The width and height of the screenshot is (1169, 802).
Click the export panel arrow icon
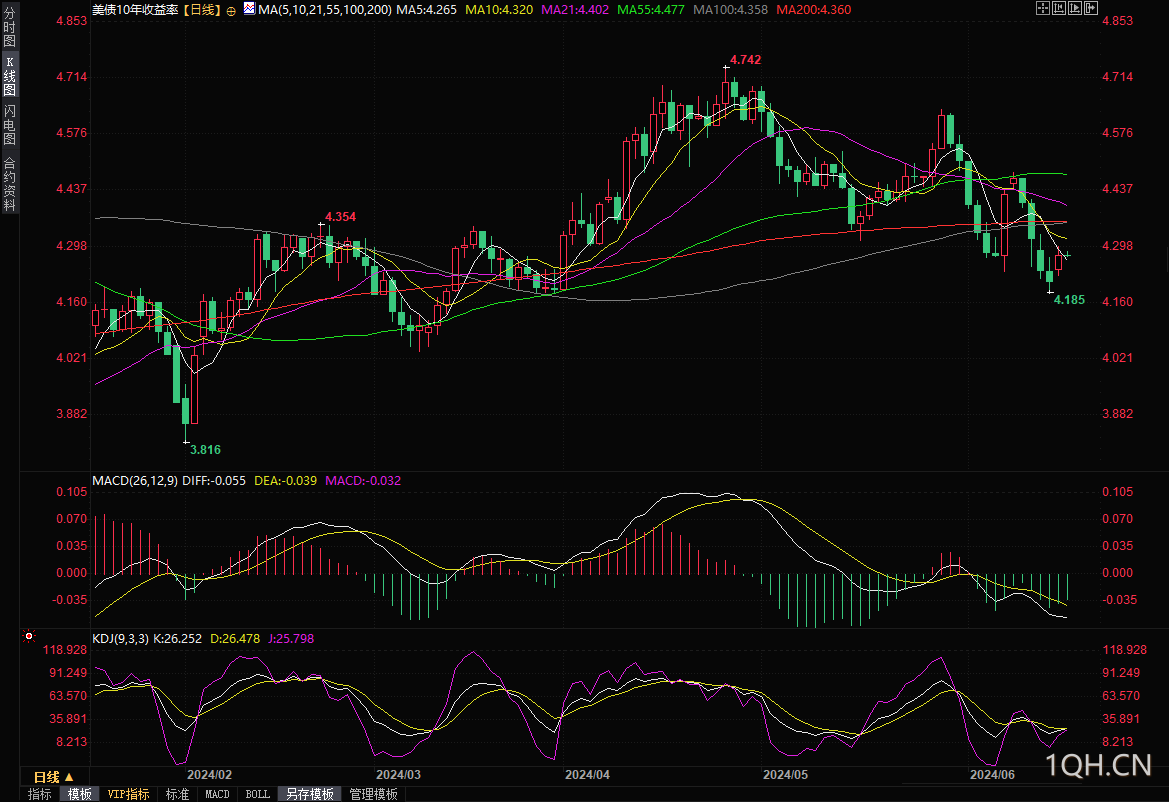(1091, 8)
